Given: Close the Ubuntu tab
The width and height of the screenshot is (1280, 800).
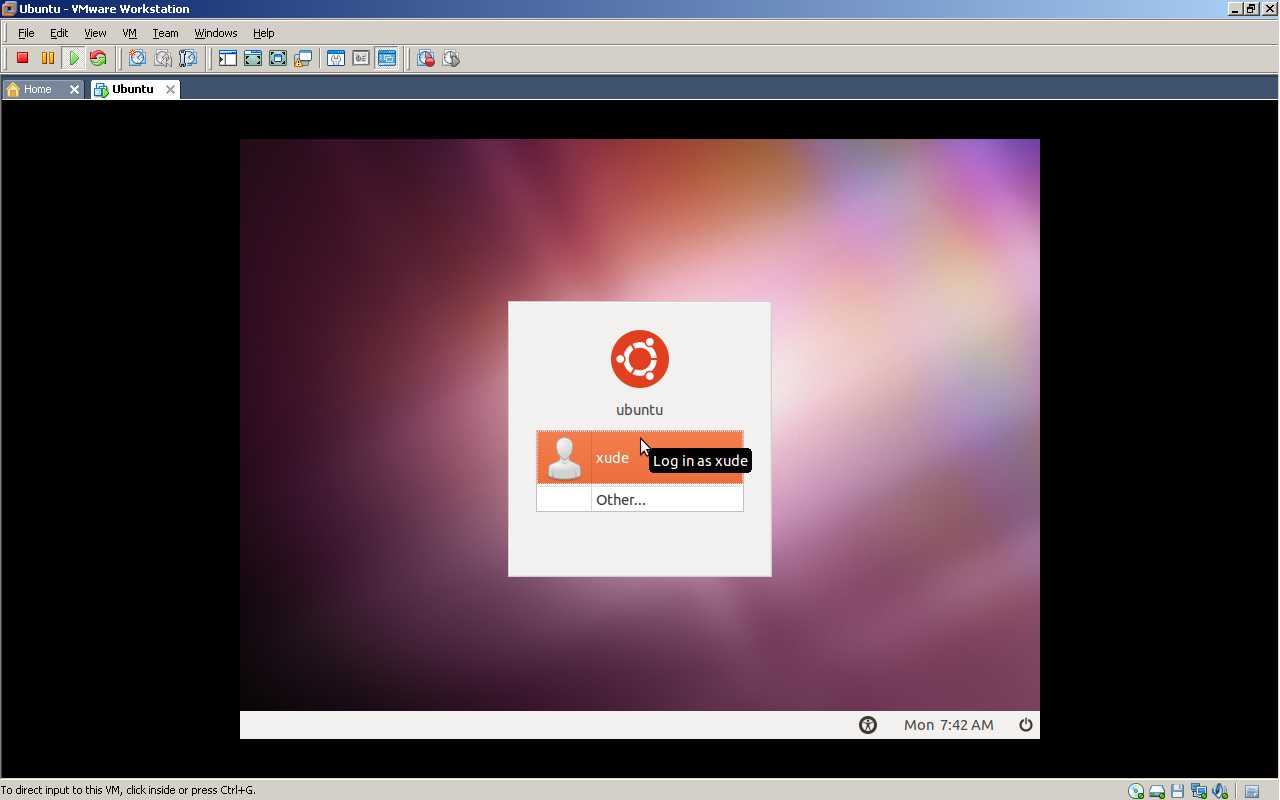Looking at the screenshot, I should pyautogui.click(x=170, y=89).
